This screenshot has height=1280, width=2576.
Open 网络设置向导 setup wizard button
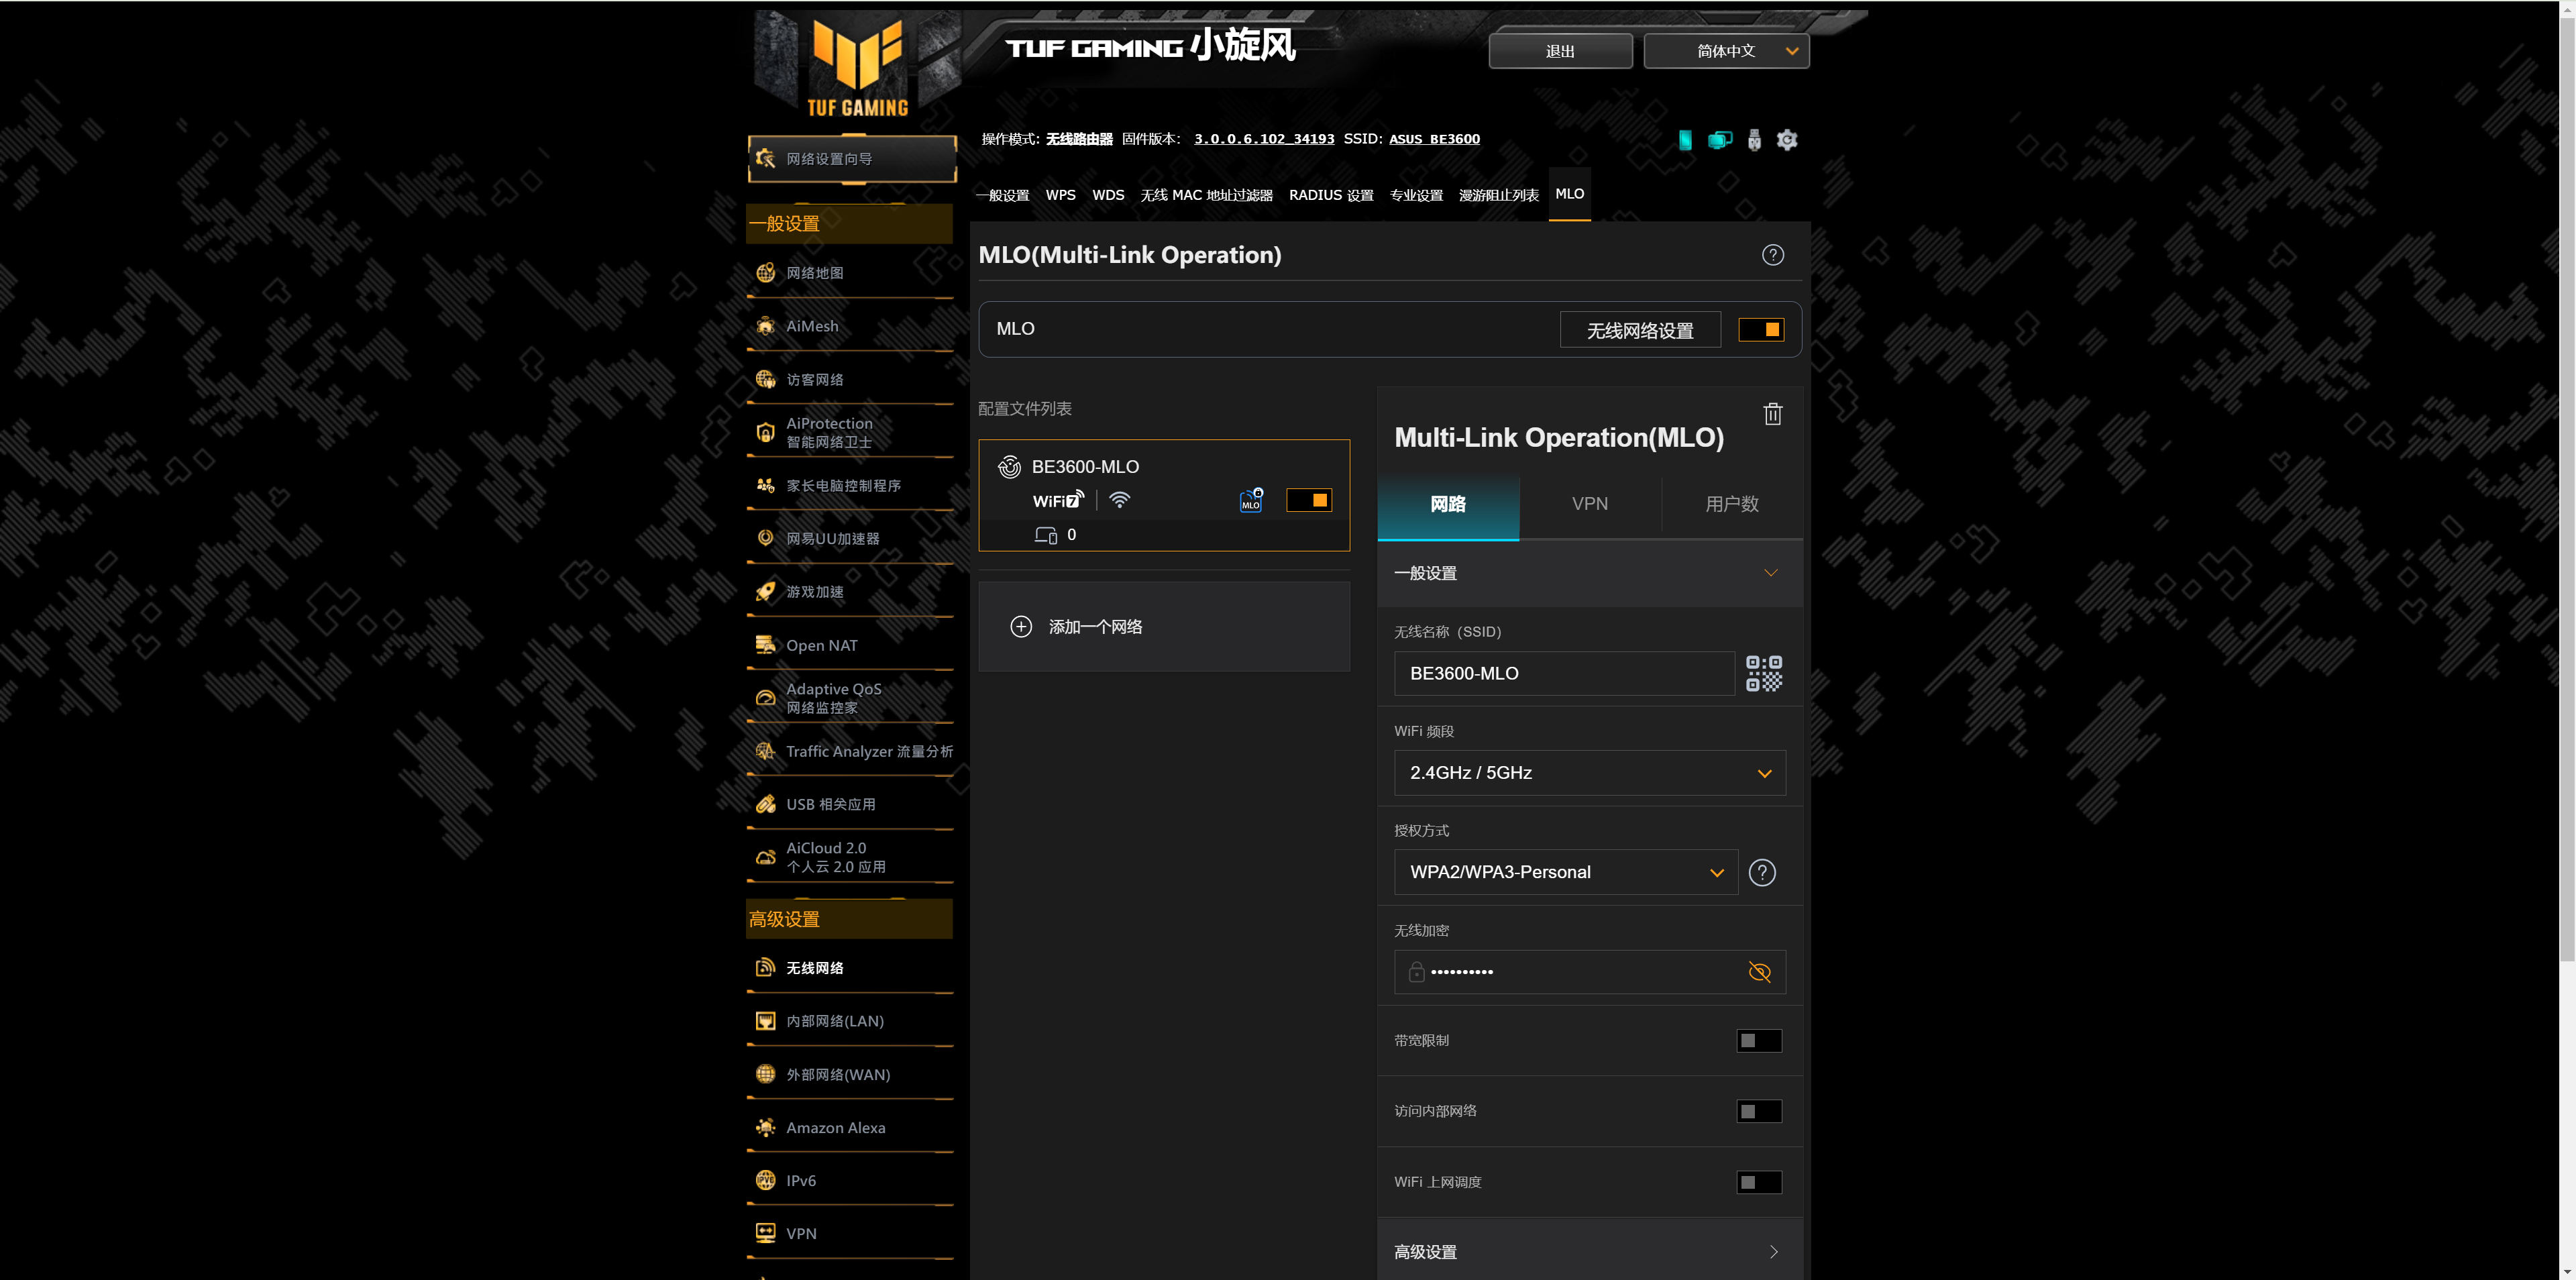point(851,159)
